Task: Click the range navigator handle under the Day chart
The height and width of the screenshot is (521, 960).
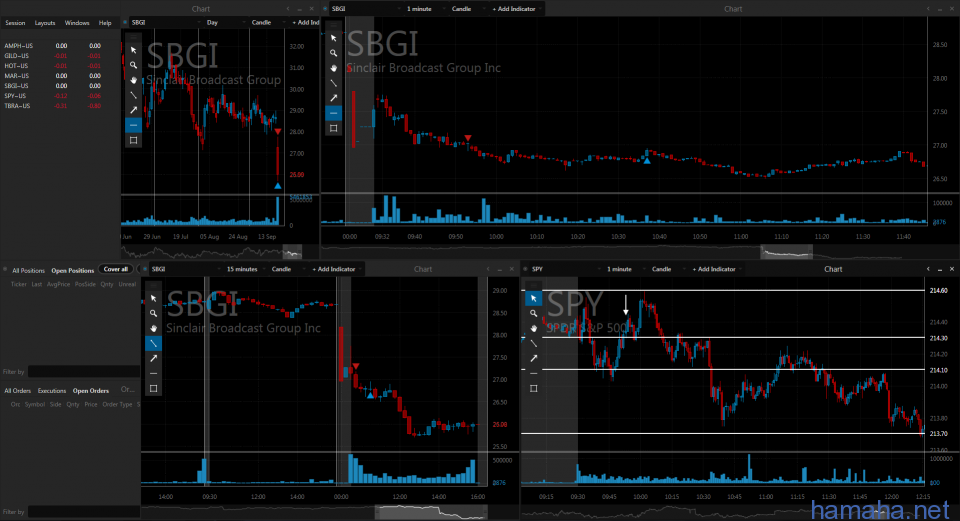Action: point(292,251)
